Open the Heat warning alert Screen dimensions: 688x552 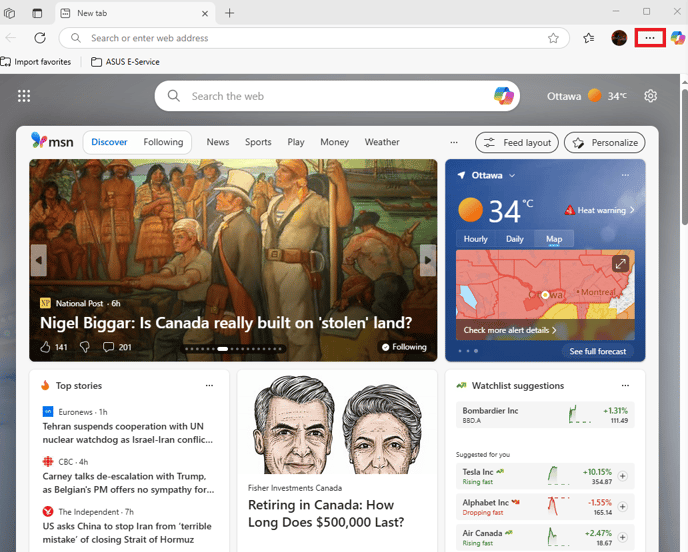[599, 210]
